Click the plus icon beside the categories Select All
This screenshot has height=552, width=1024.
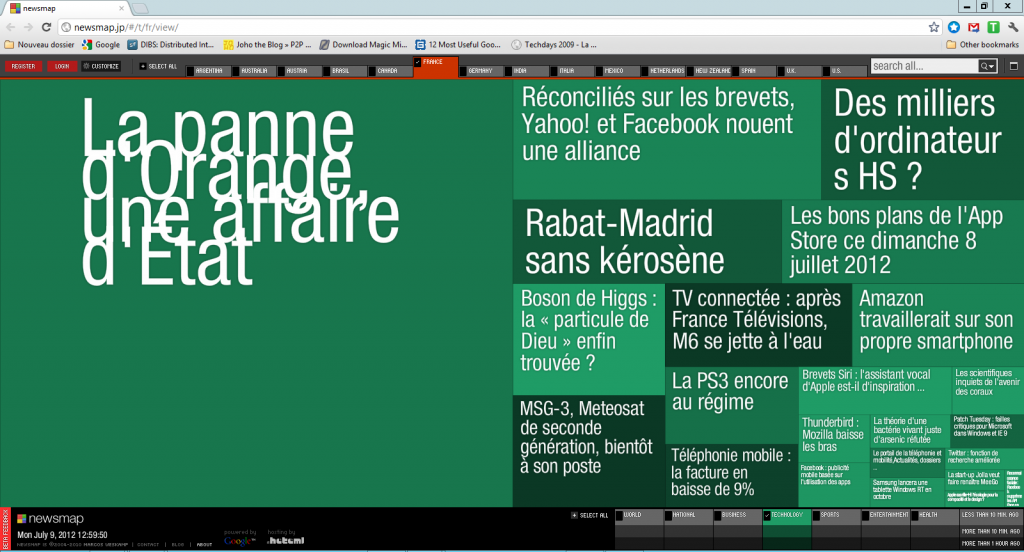pos(574,515)
